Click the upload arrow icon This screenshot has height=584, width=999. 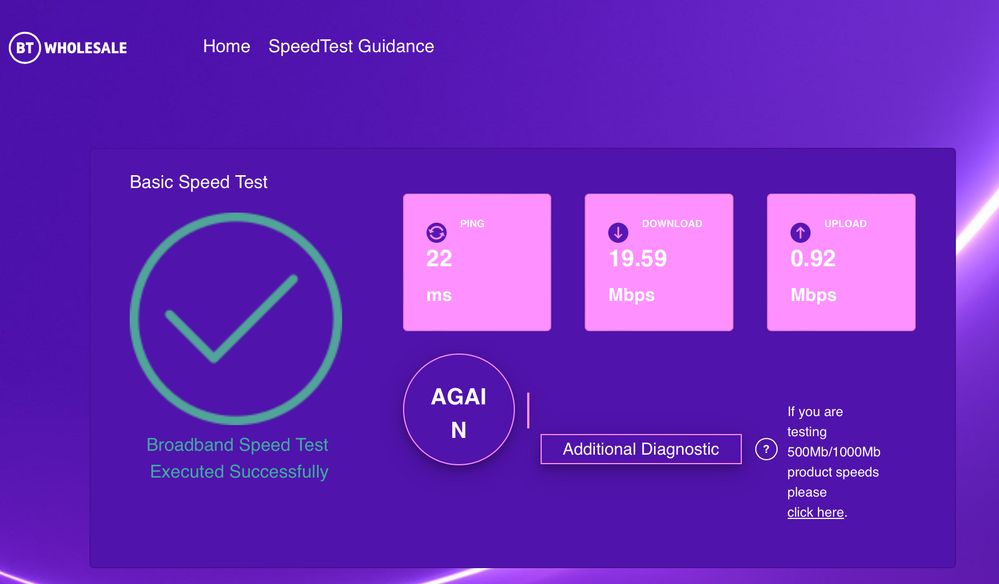point(800,233)
